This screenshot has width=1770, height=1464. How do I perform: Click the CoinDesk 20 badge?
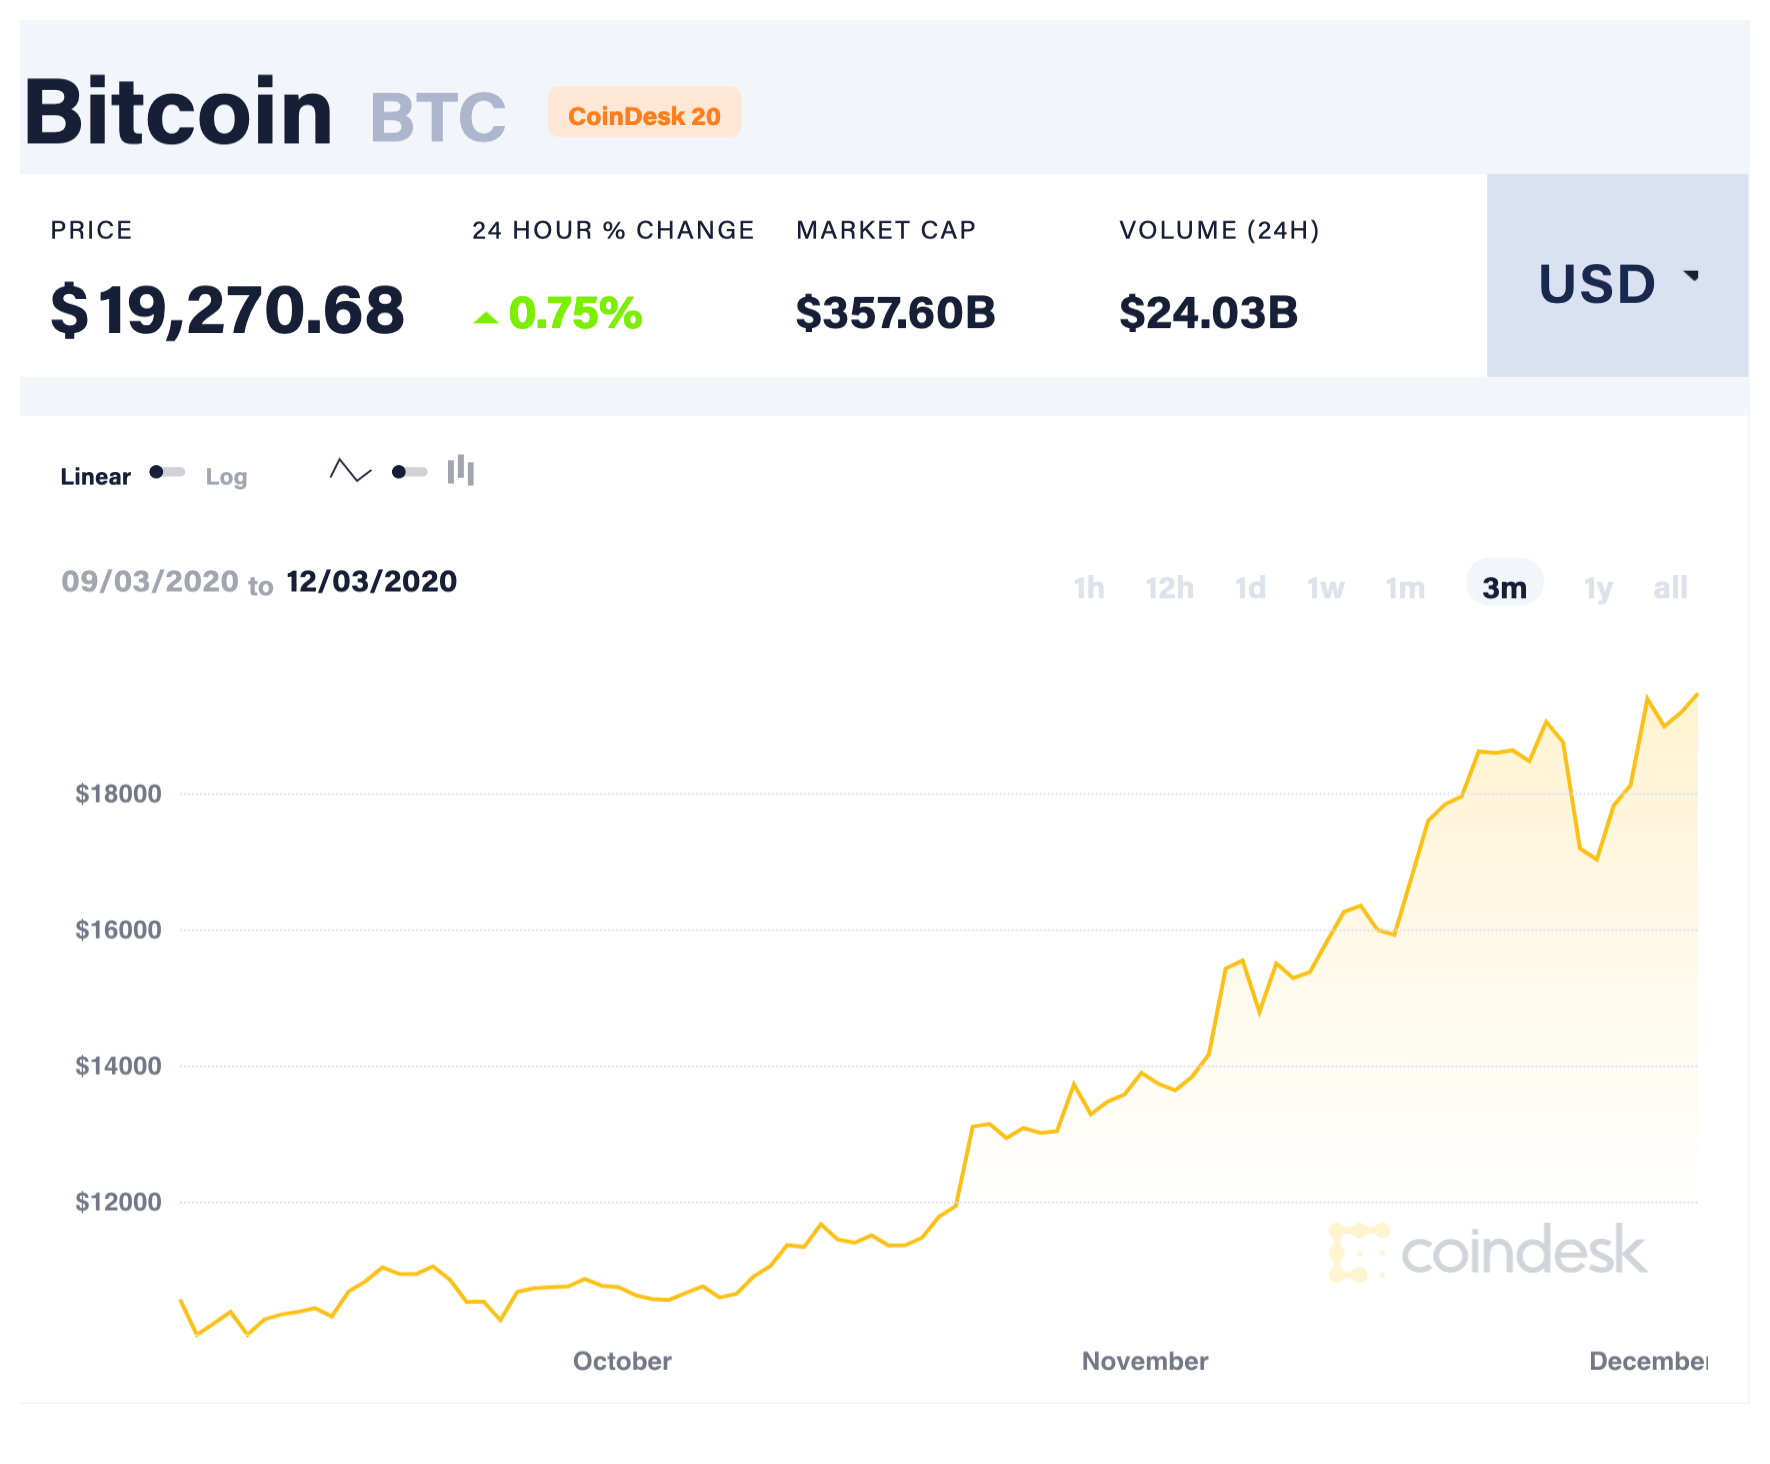[644, 113]
